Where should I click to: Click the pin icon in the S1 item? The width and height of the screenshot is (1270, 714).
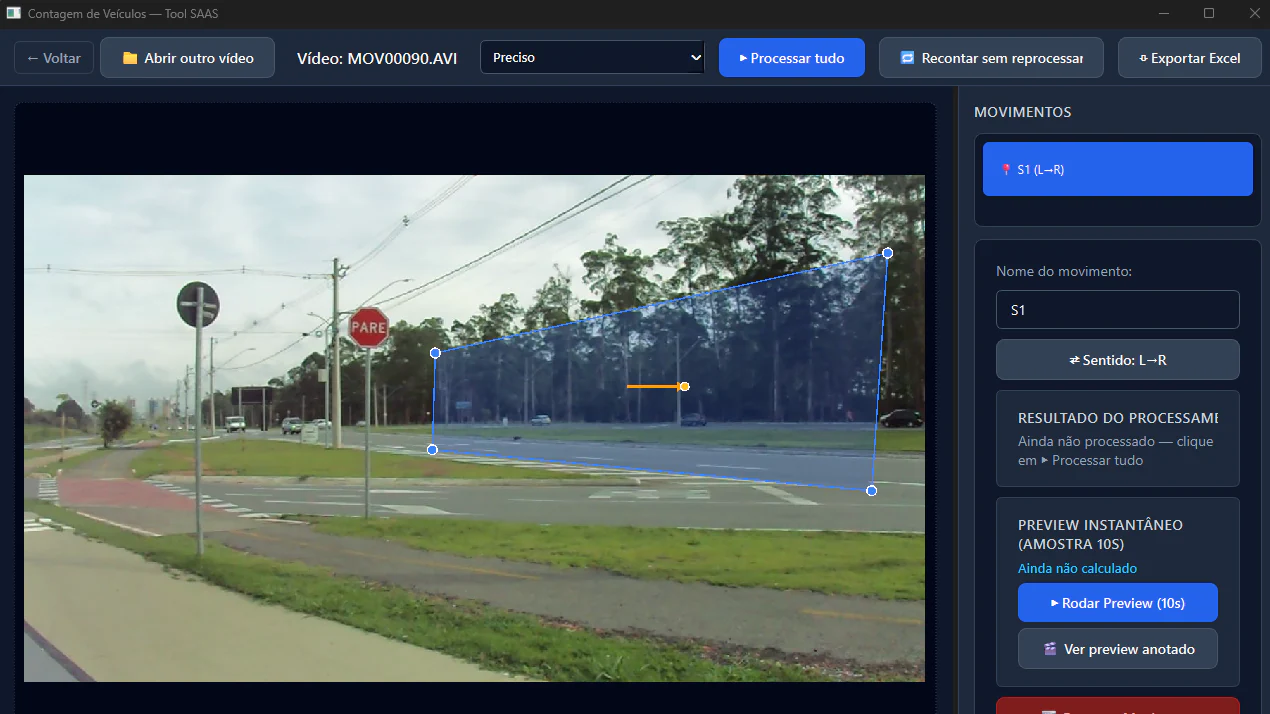(1006, 170)
